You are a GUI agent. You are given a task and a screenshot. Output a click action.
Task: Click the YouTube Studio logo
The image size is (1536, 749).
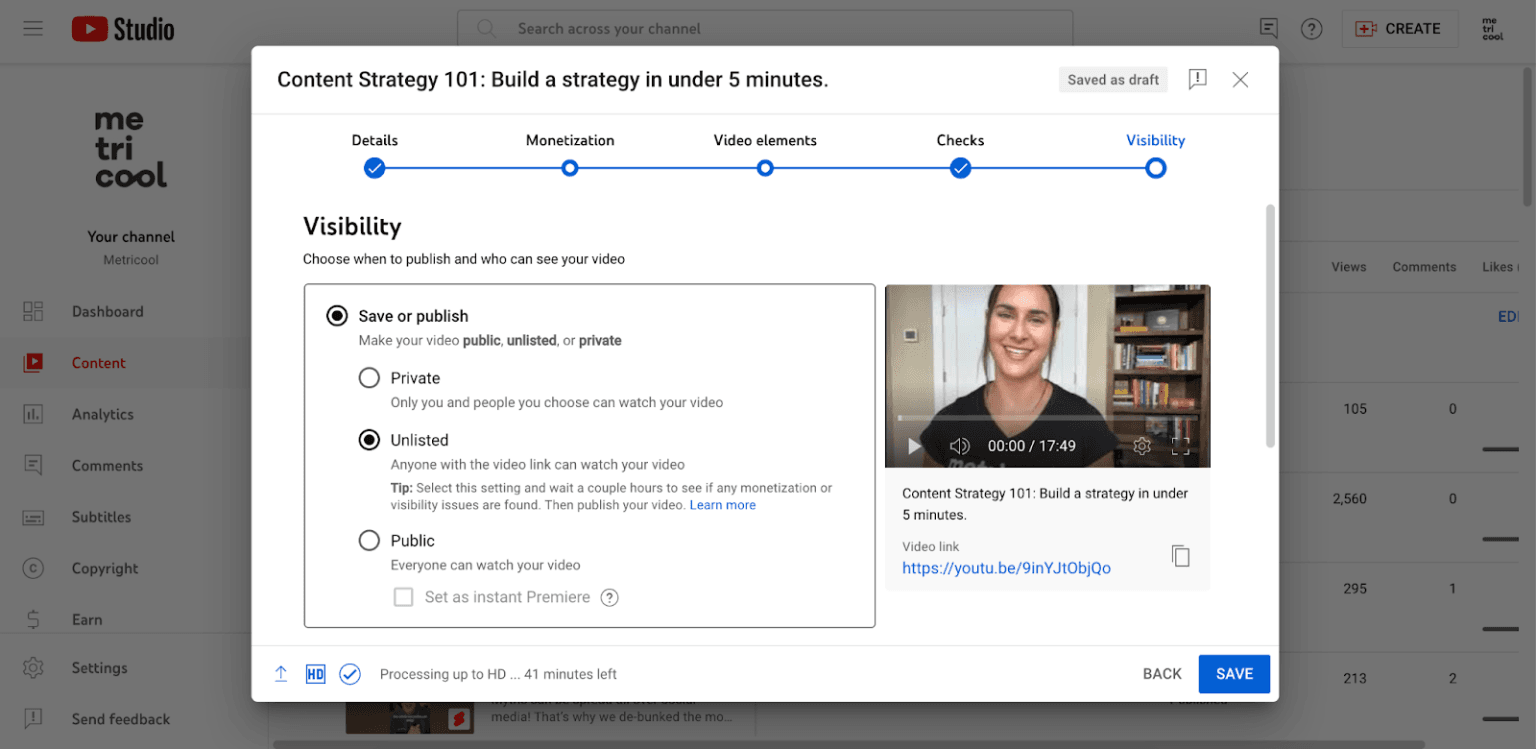pyautogui.click(x=122, y=28)
